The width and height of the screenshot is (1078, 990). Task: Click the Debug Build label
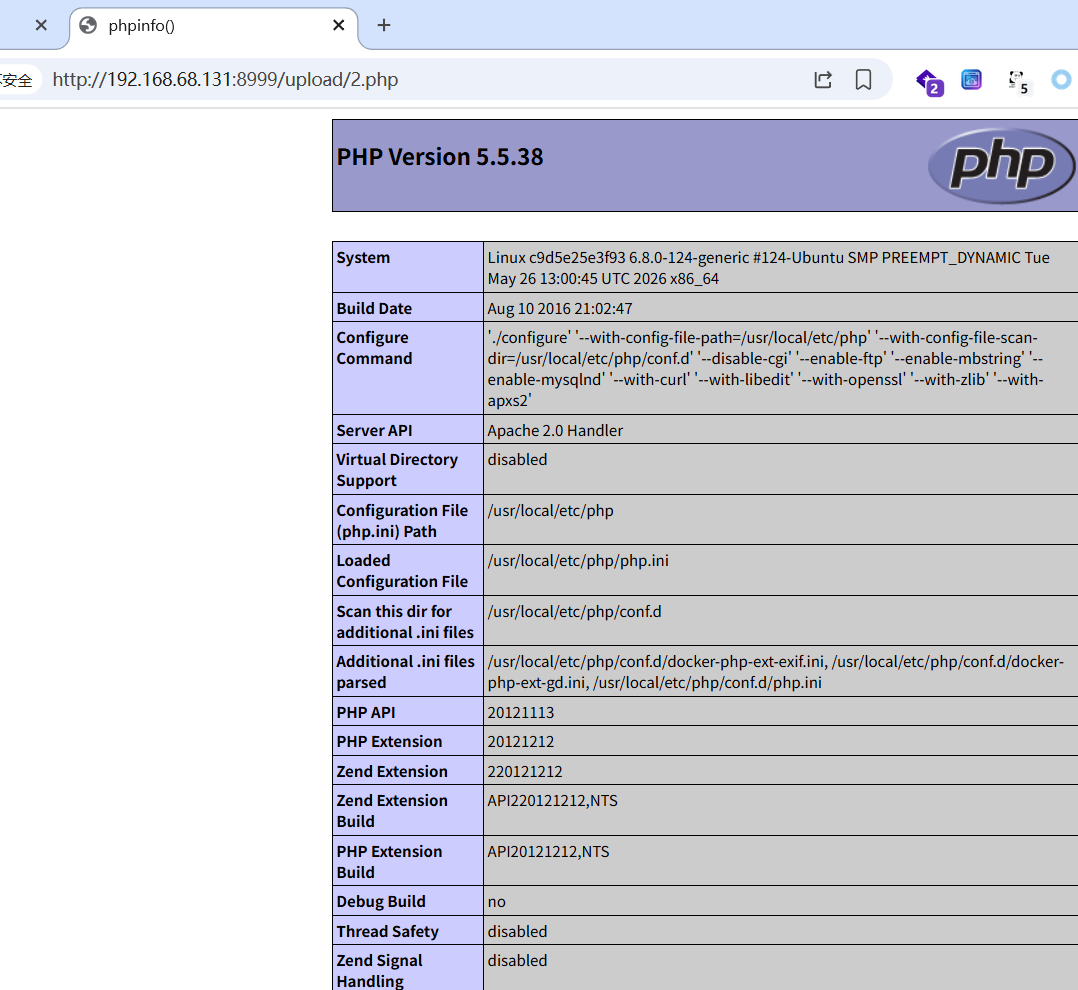pos(381,902)
